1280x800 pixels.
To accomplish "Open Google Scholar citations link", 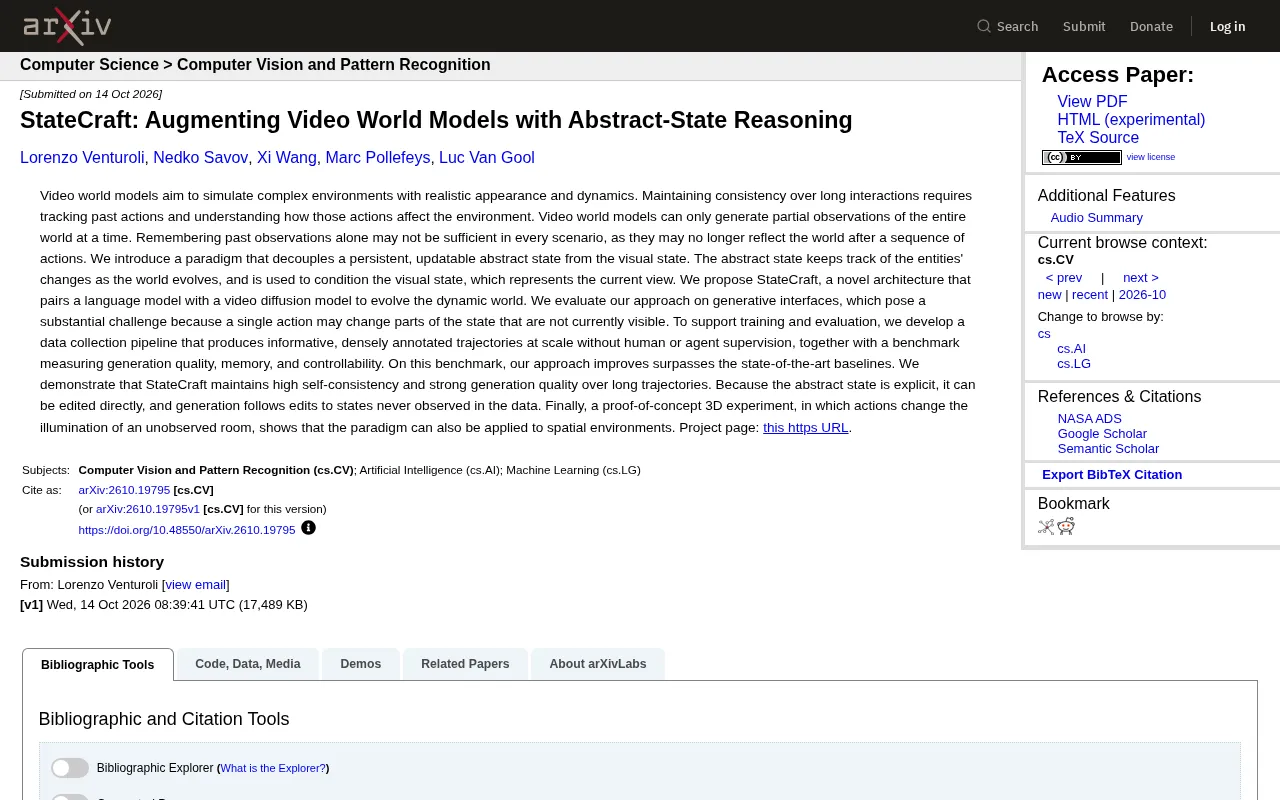I will pos(1102,434).
